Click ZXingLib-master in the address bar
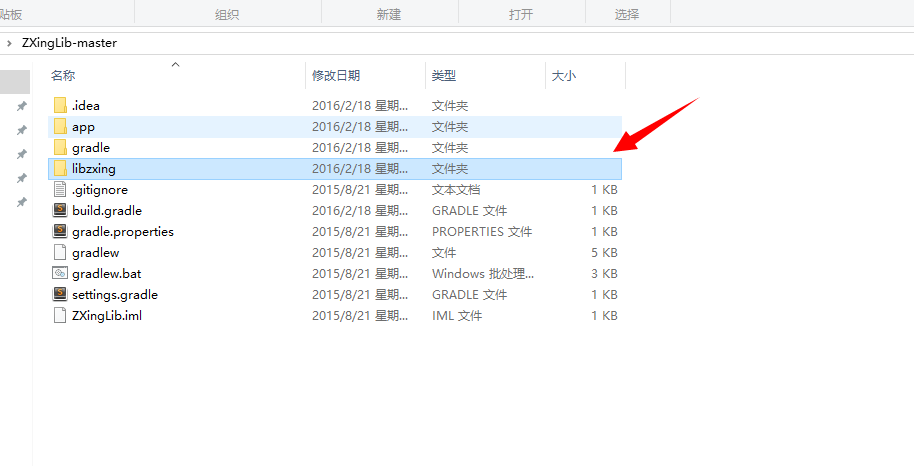 [x=69, y=43]
